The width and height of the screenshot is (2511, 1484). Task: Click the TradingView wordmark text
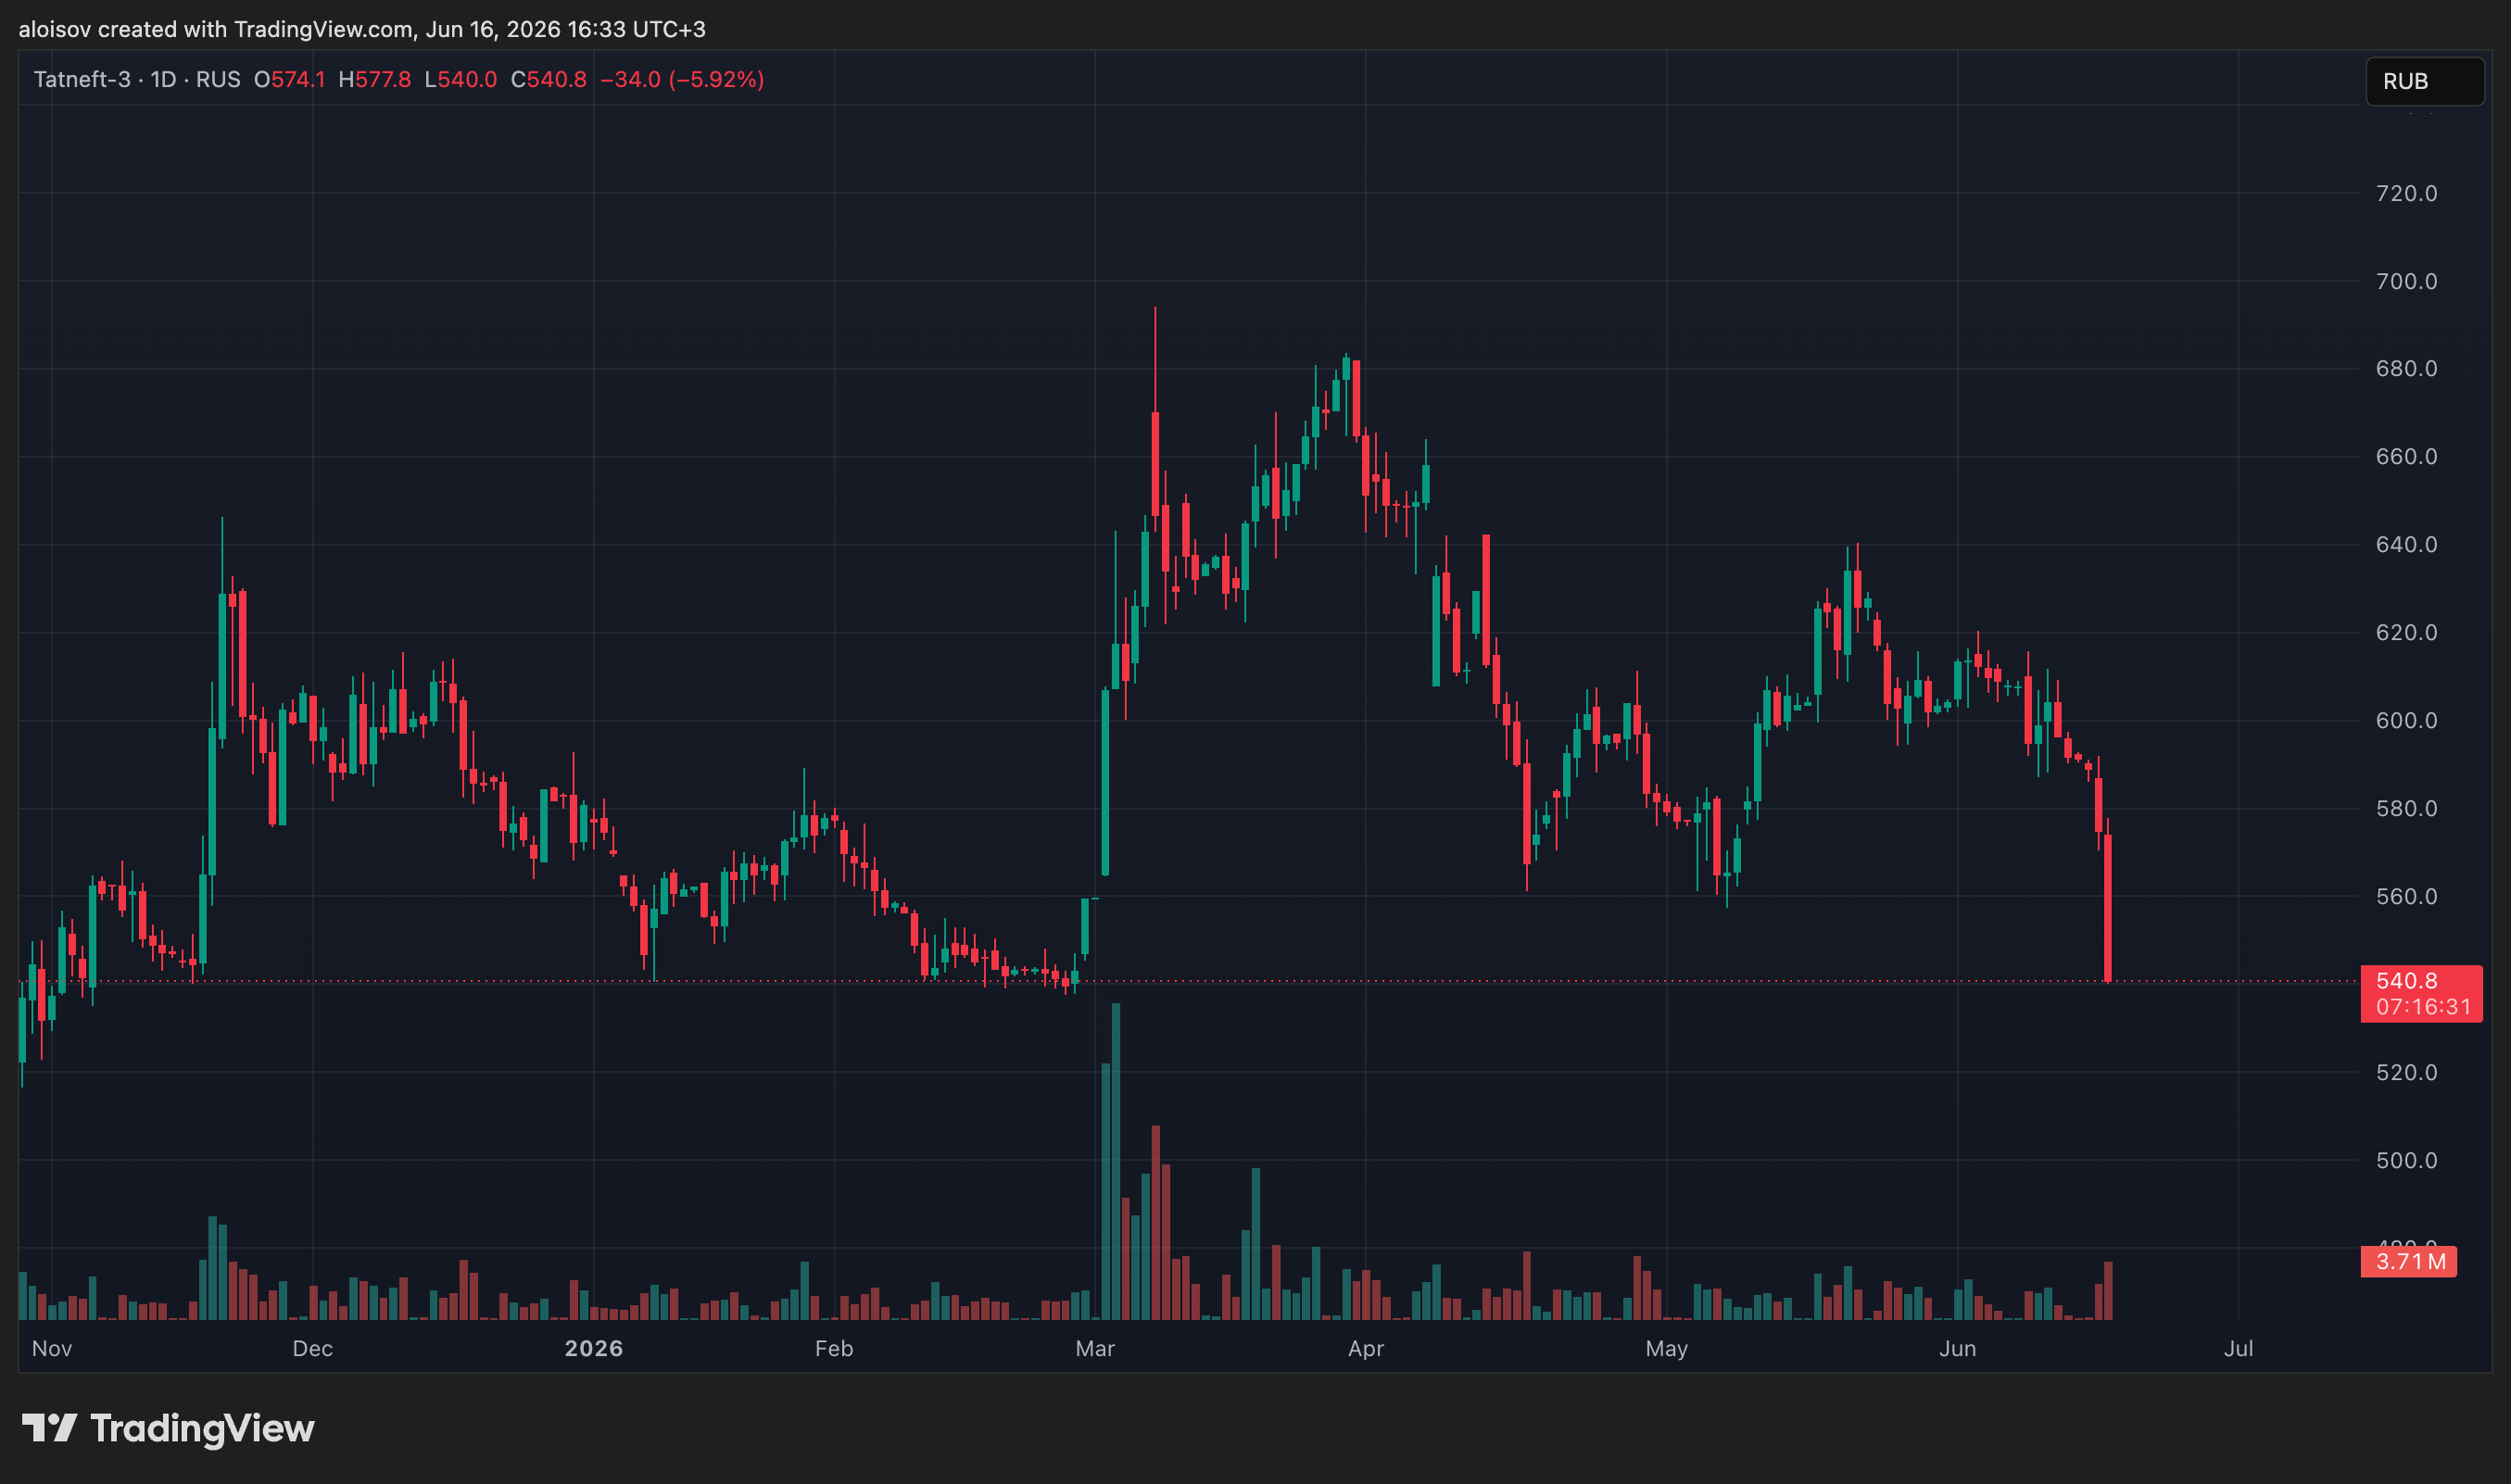click(x=202, y=1428)
